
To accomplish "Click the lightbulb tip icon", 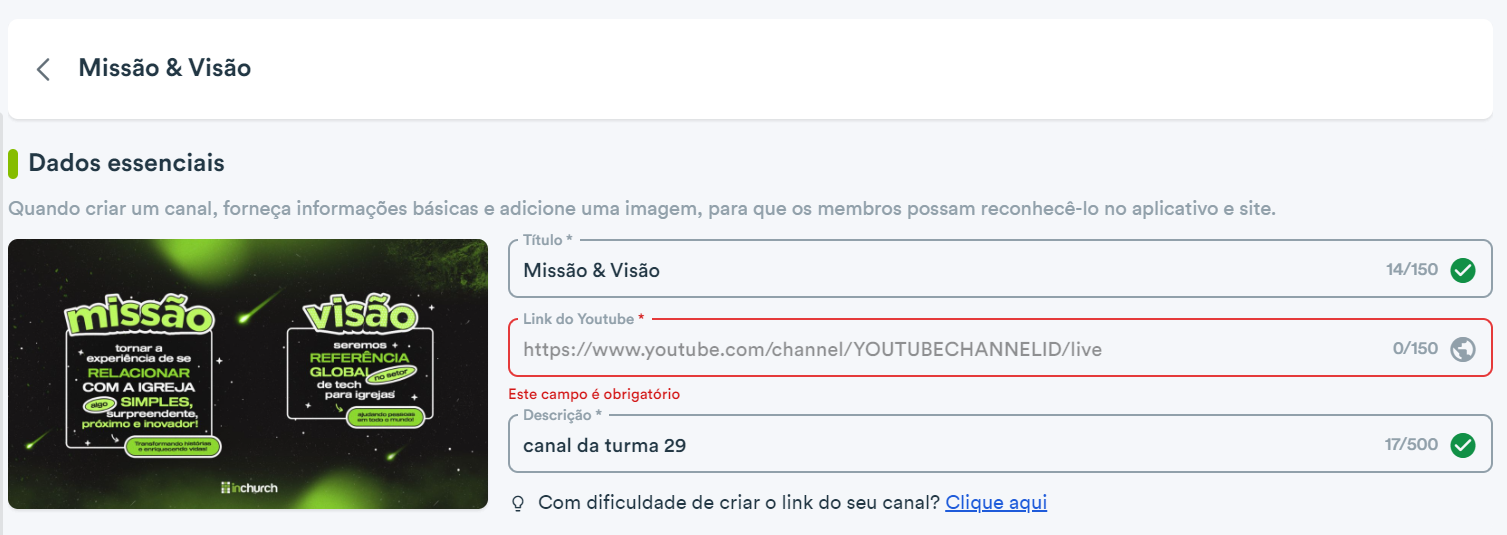I will (518, 503).
